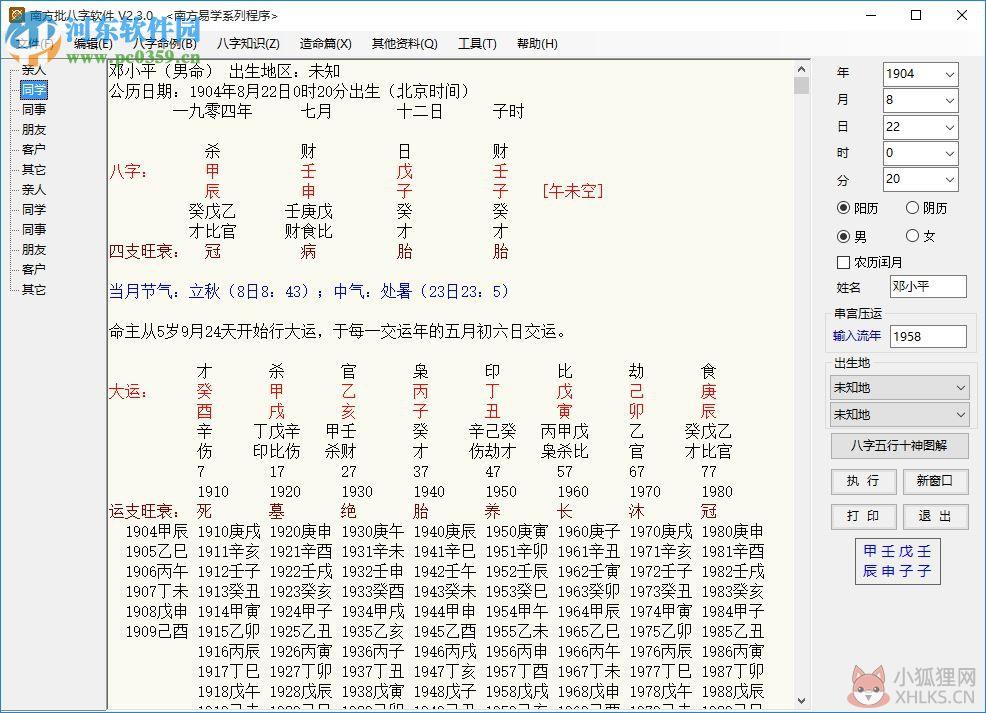Image resolution: width=986 pixels, height=713 pixels.
Task: Select the highlighted 同学 tree item
Action: [x=34, y=90]
